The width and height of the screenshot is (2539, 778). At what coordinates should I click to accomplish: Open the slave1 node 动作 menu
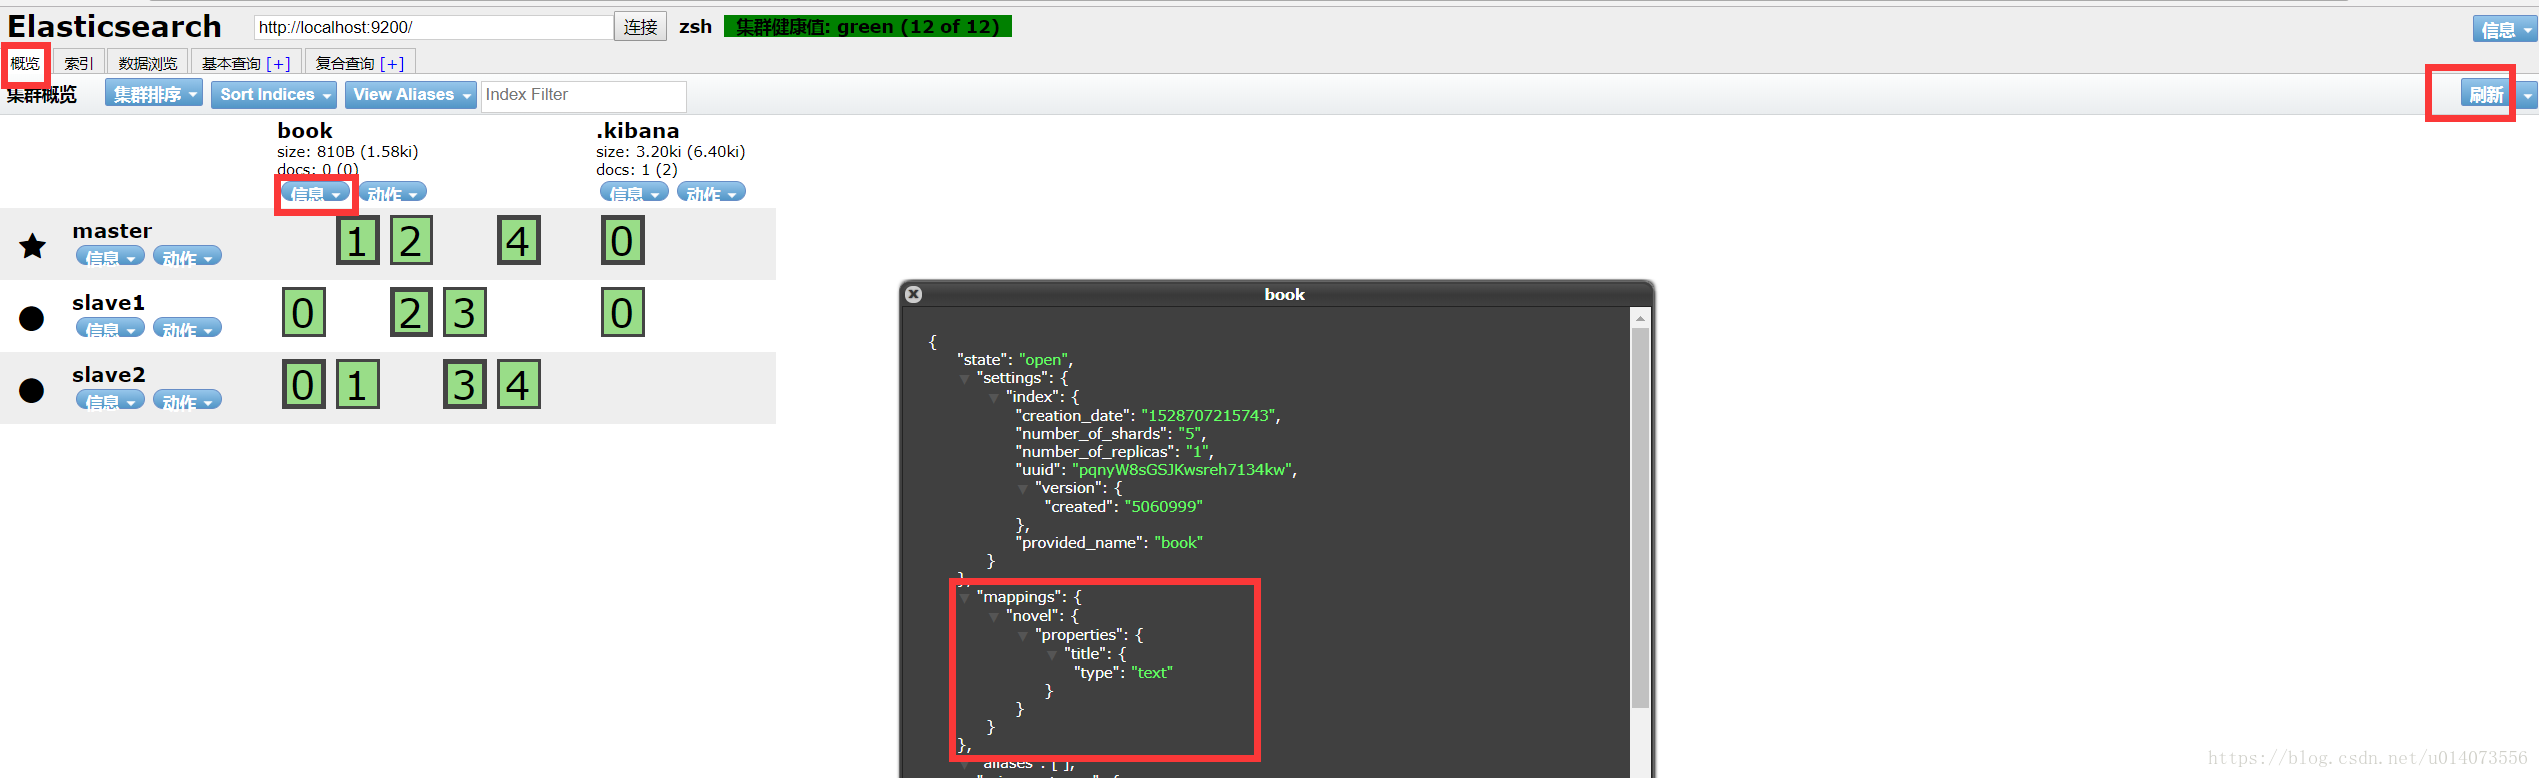point(187,329)
